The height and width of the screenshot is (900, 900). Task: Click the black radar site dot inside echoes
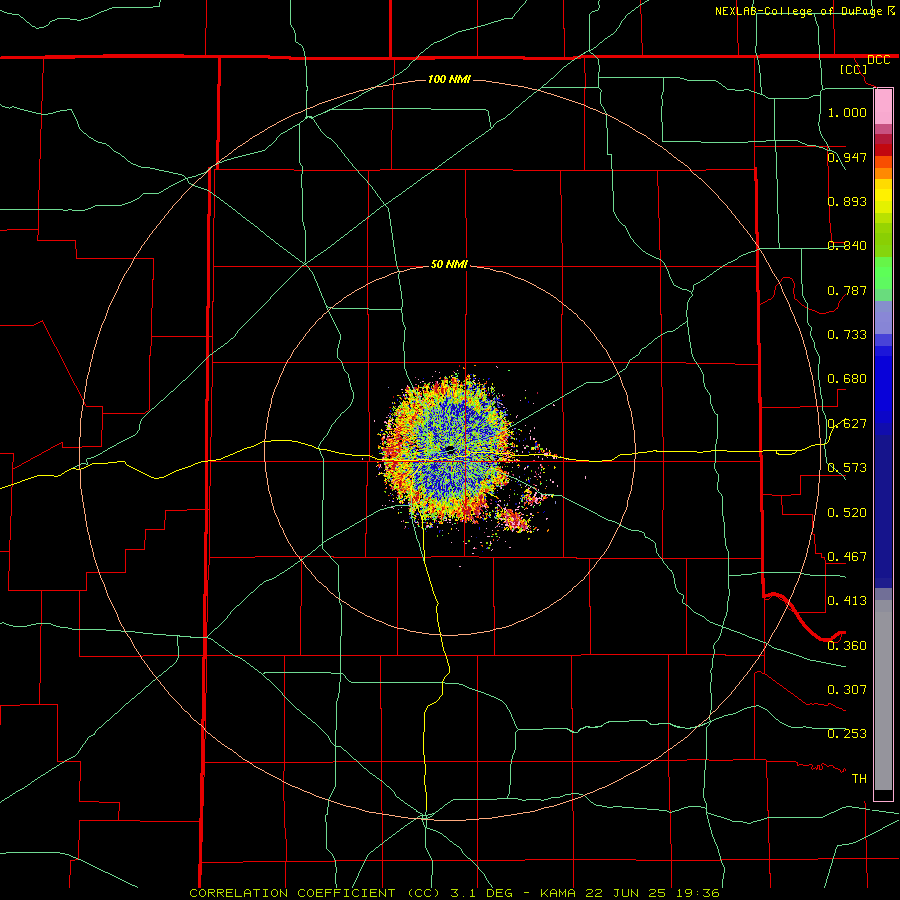point(449,449)
